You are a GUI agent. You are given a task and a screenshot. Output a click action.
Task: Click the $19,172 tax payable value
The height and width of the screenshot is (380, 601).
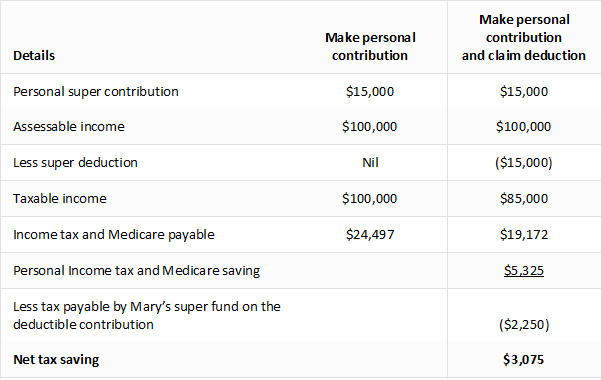coord(524,235)
